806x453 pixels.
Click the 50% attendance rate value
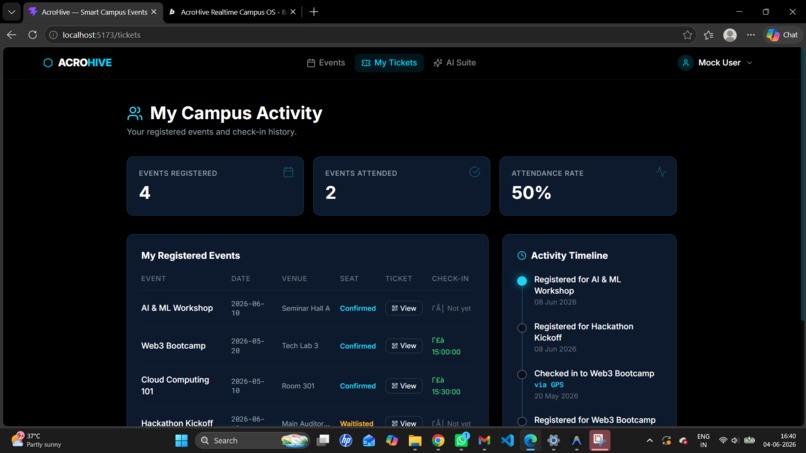(x=531, y=193)
